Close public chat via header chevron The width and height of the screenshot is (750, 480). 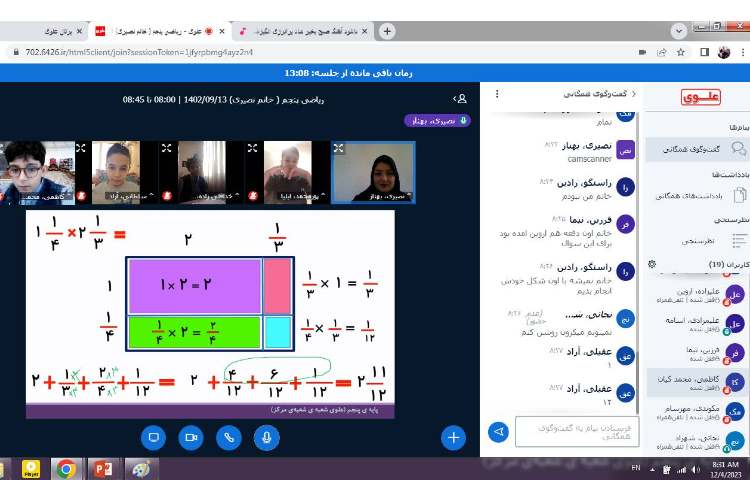click(634, 94)
